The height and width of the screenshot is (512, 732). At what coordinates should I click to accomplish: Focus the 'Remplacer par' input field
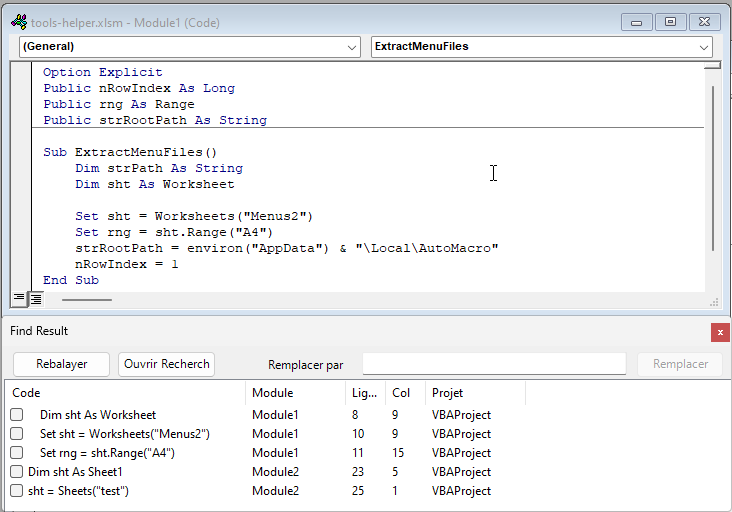pyautogui.click(x=494, y=364)
